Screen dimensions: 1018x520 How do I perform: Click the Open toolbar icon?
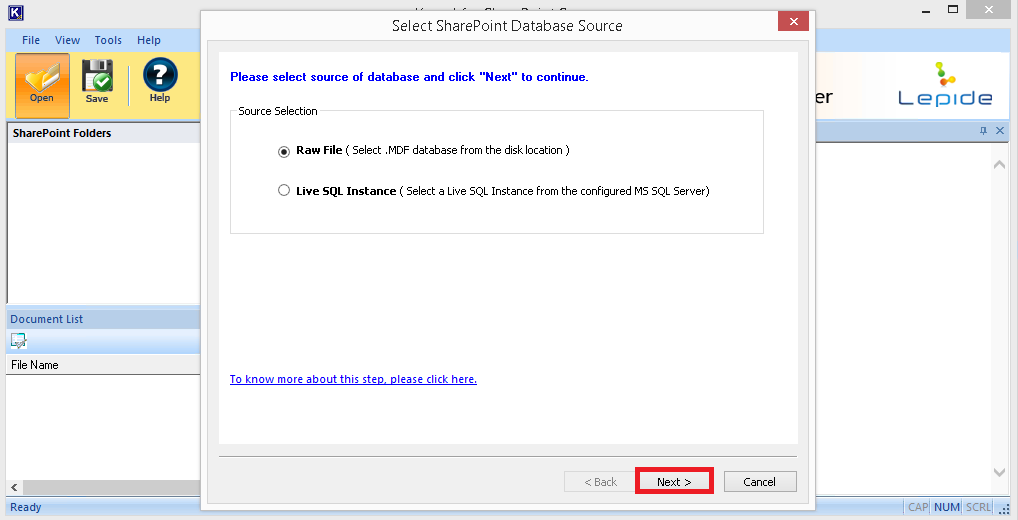[42, 85]
